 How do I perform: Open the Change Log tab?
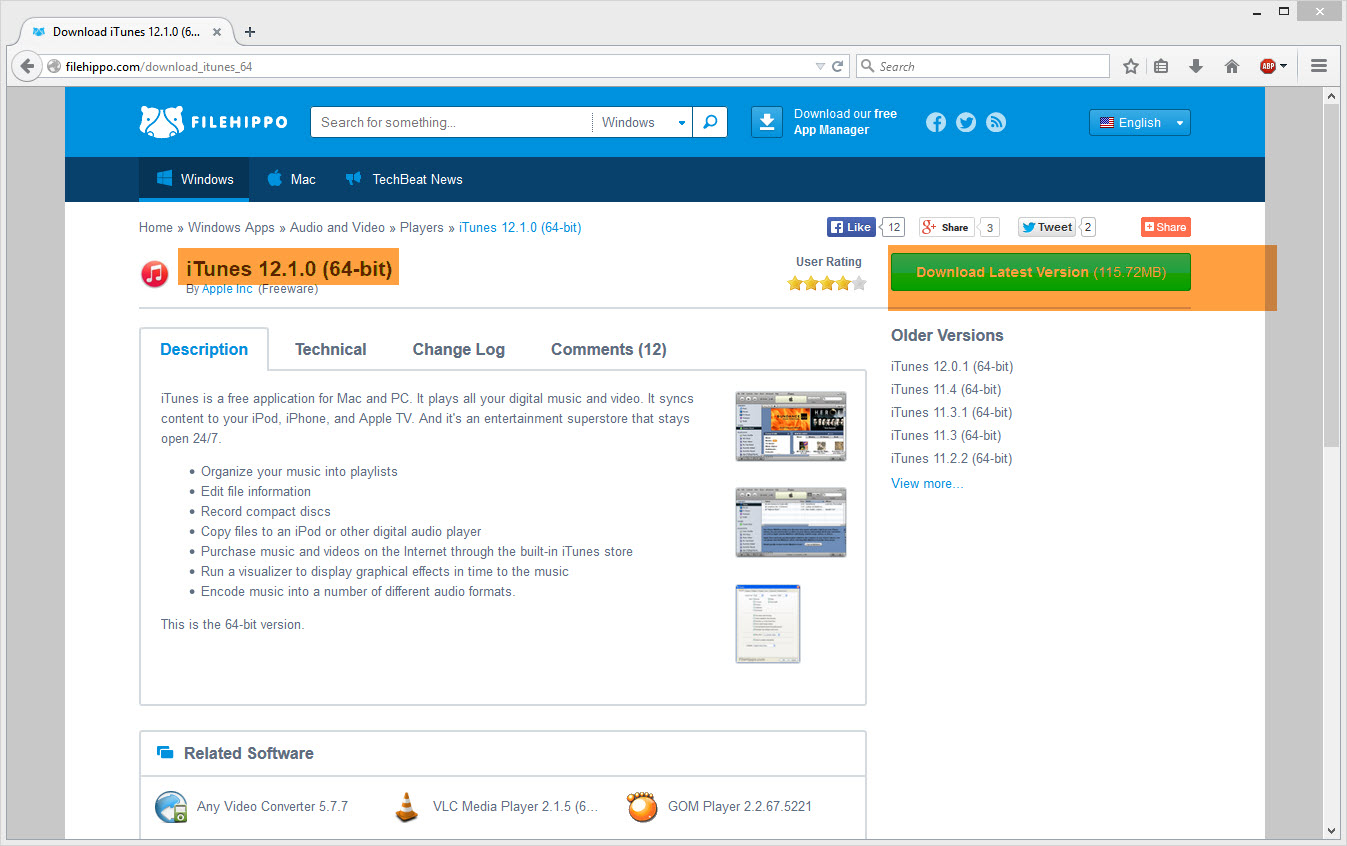click(x=459, y=349)
